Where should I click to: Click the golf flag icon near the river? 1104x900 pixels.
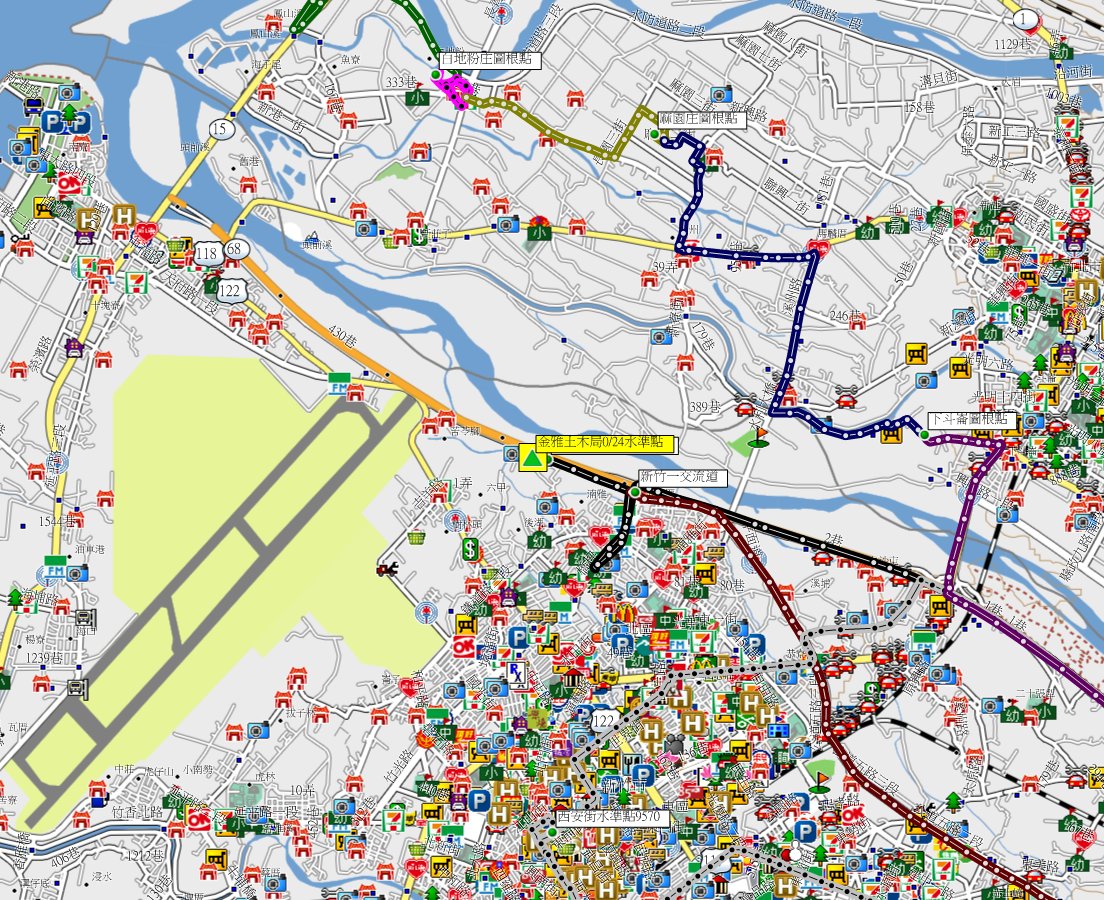click(758, 436)
